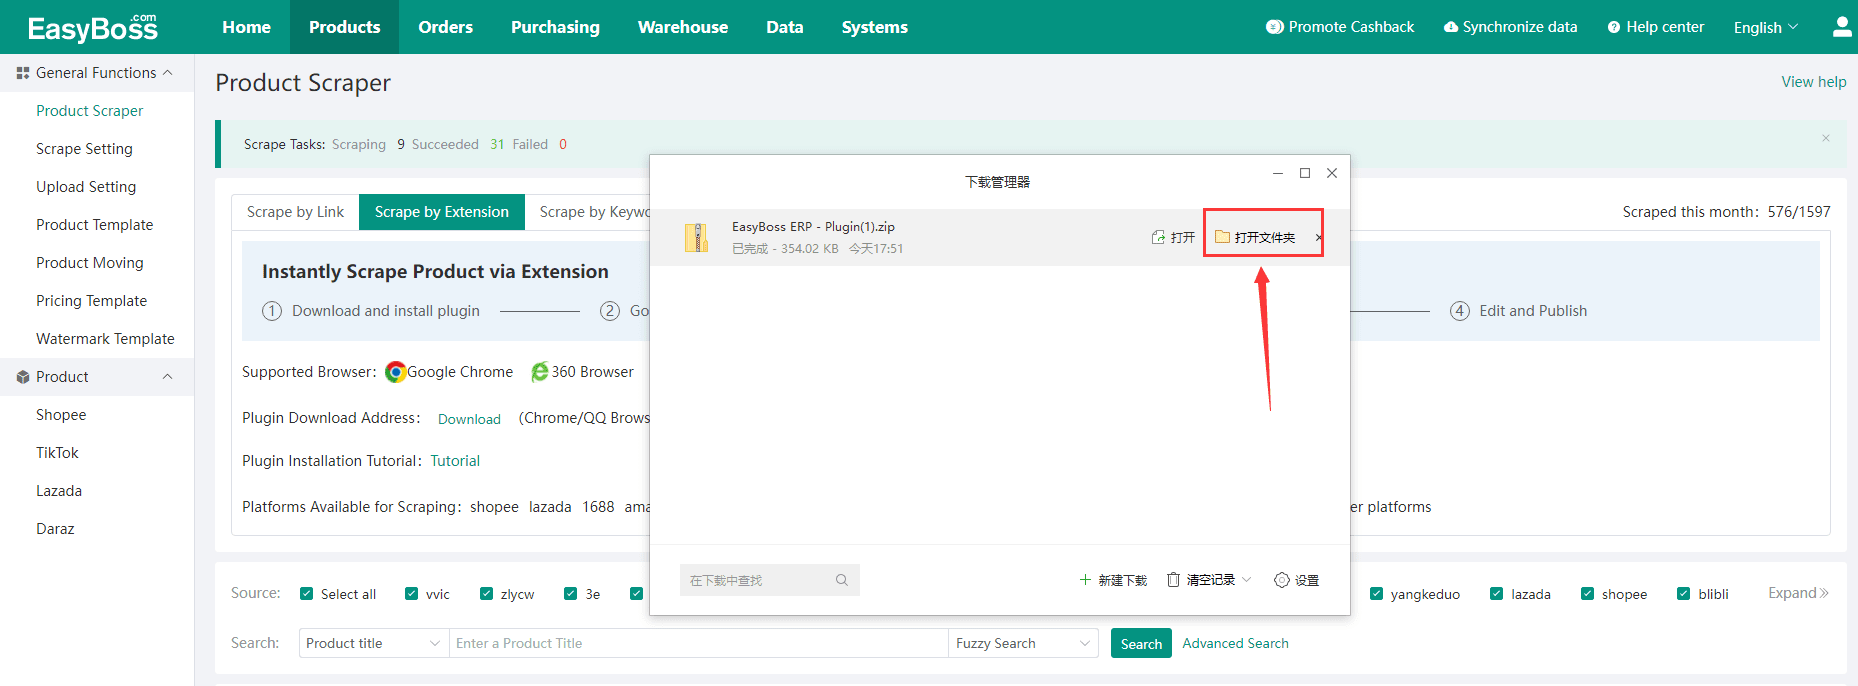This screenshot has width=1858, height=686.
Task: Open the Systems menu
Action: (875, 27)
